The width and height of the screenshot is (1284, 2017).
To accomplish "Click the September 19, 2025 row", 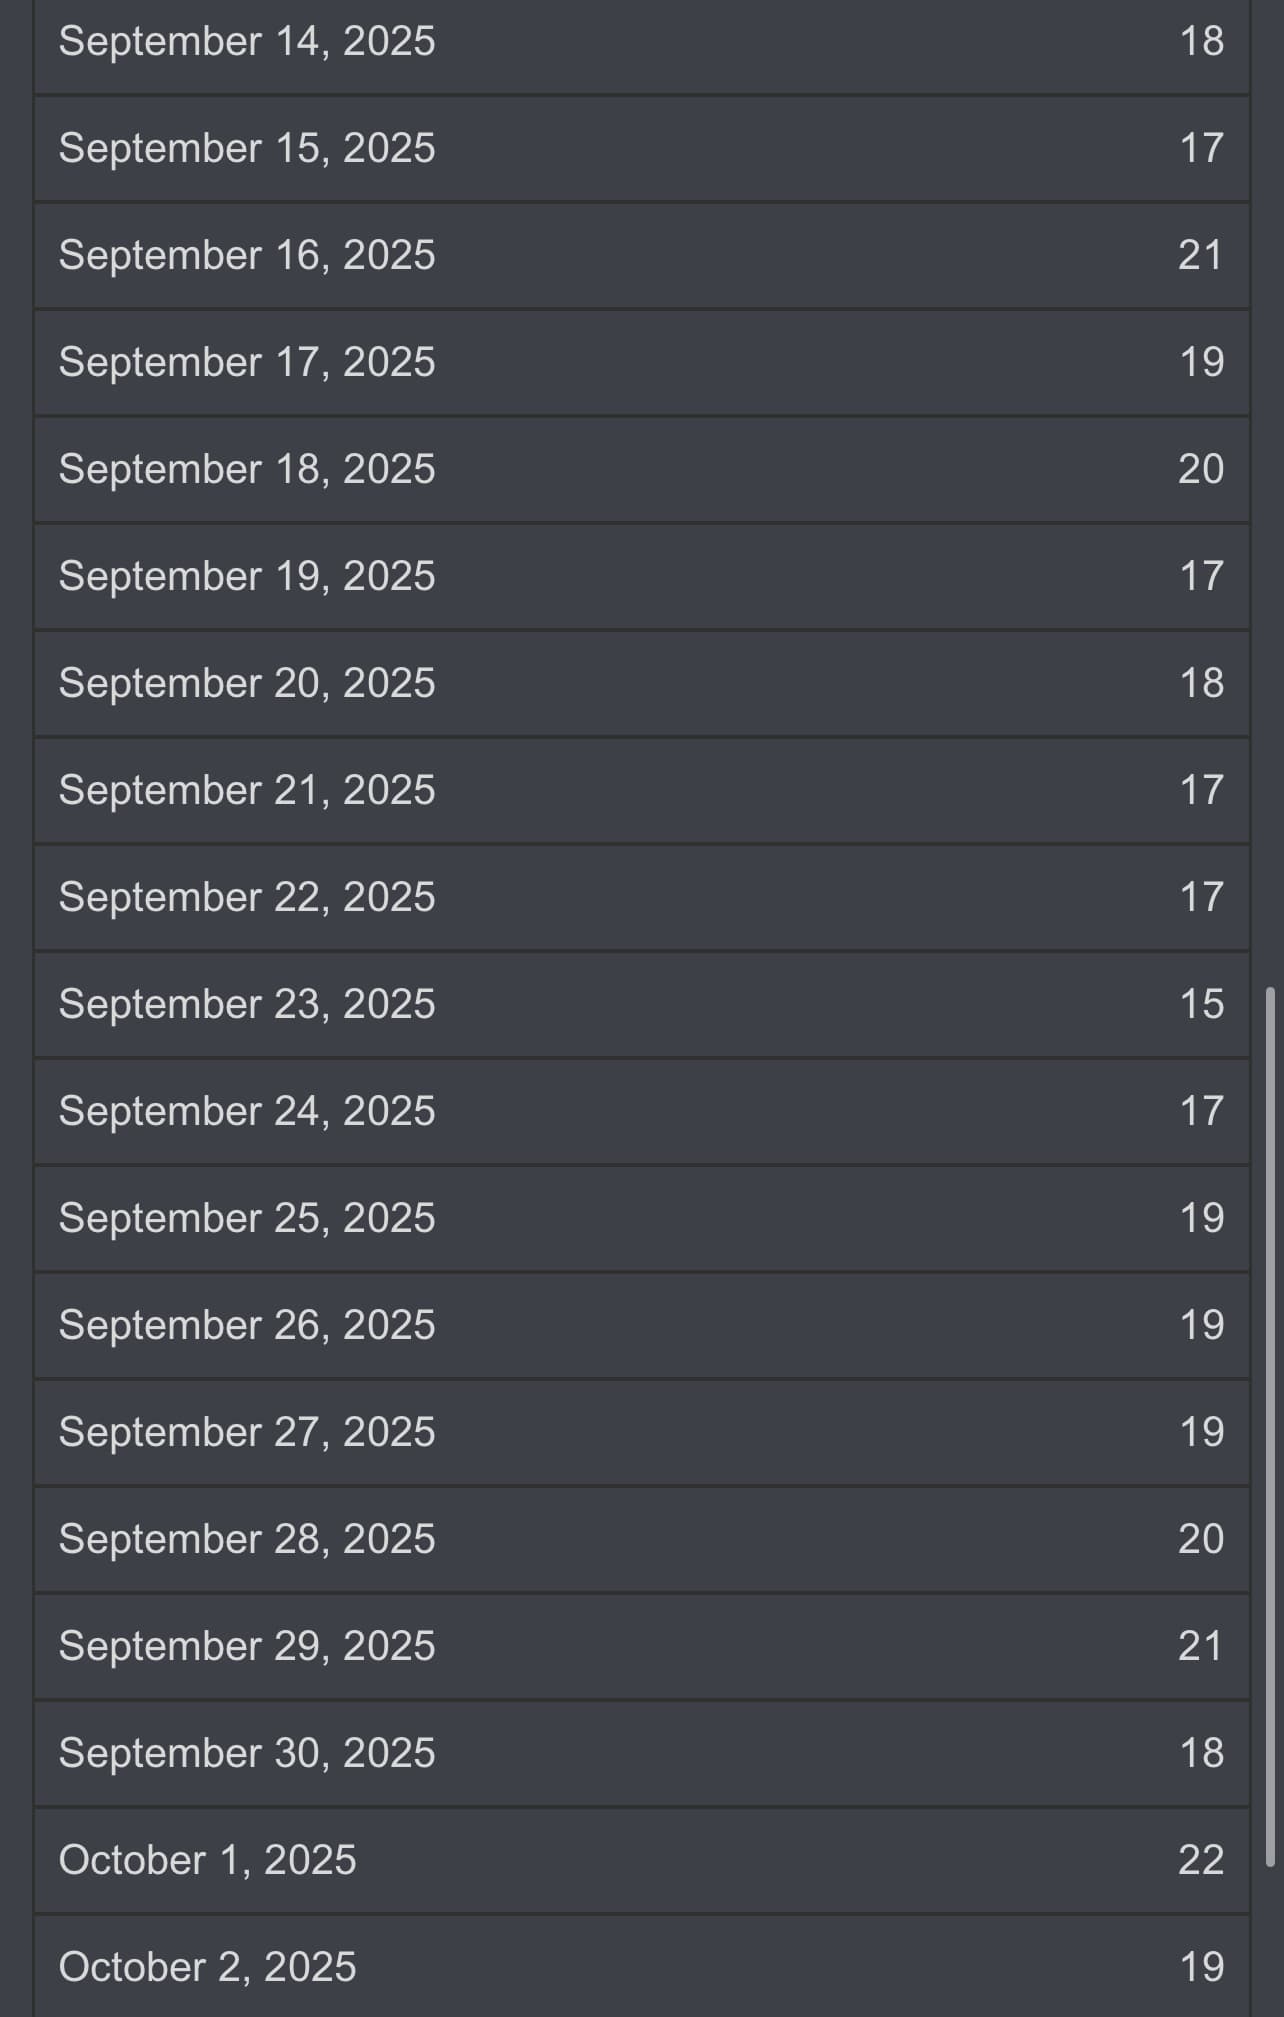I will pyautogui.click(x=640, y=577).
